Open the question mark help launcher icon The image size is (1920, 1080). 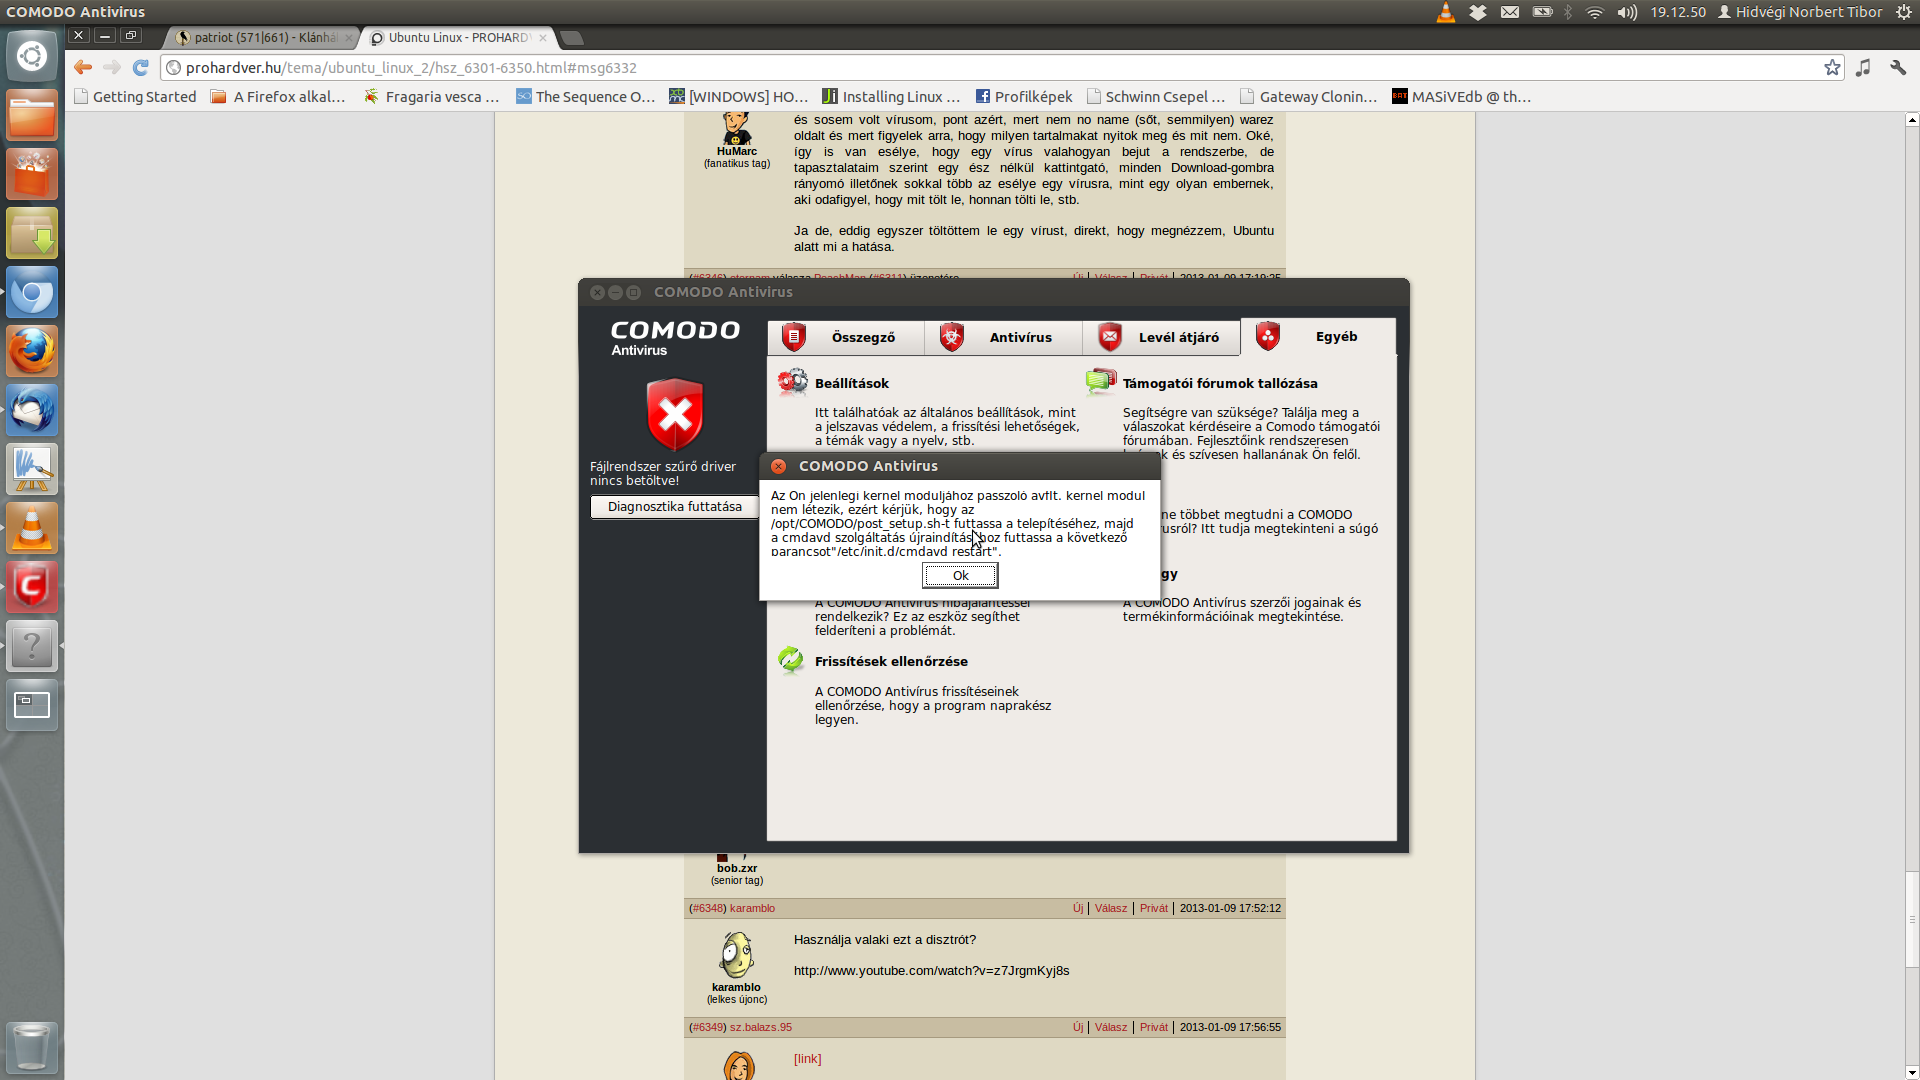tap(32, 647)
